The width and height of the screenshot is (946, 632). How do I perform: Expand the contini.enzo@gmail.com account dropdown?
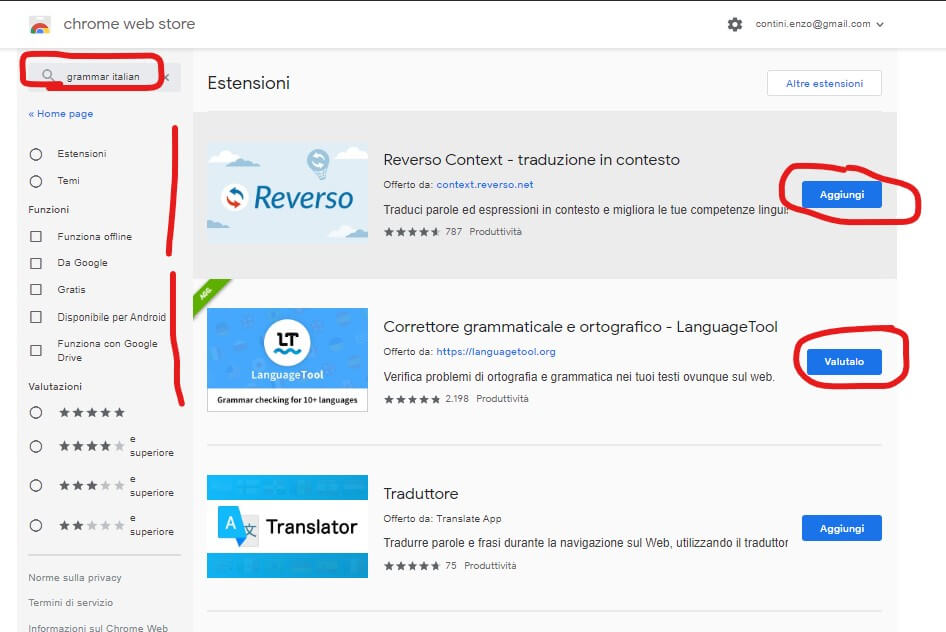click(x=820, y=24)
